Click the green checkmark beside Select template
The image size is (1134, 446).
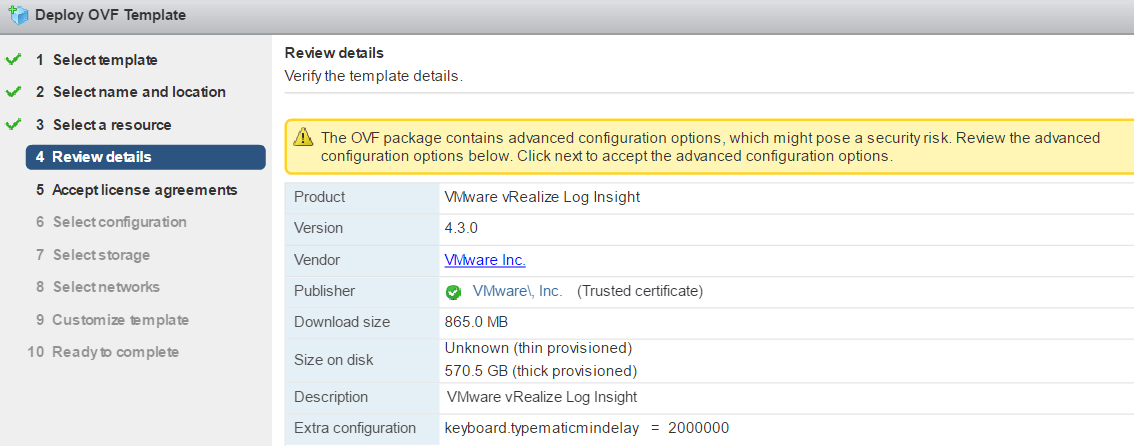[13, 60]
